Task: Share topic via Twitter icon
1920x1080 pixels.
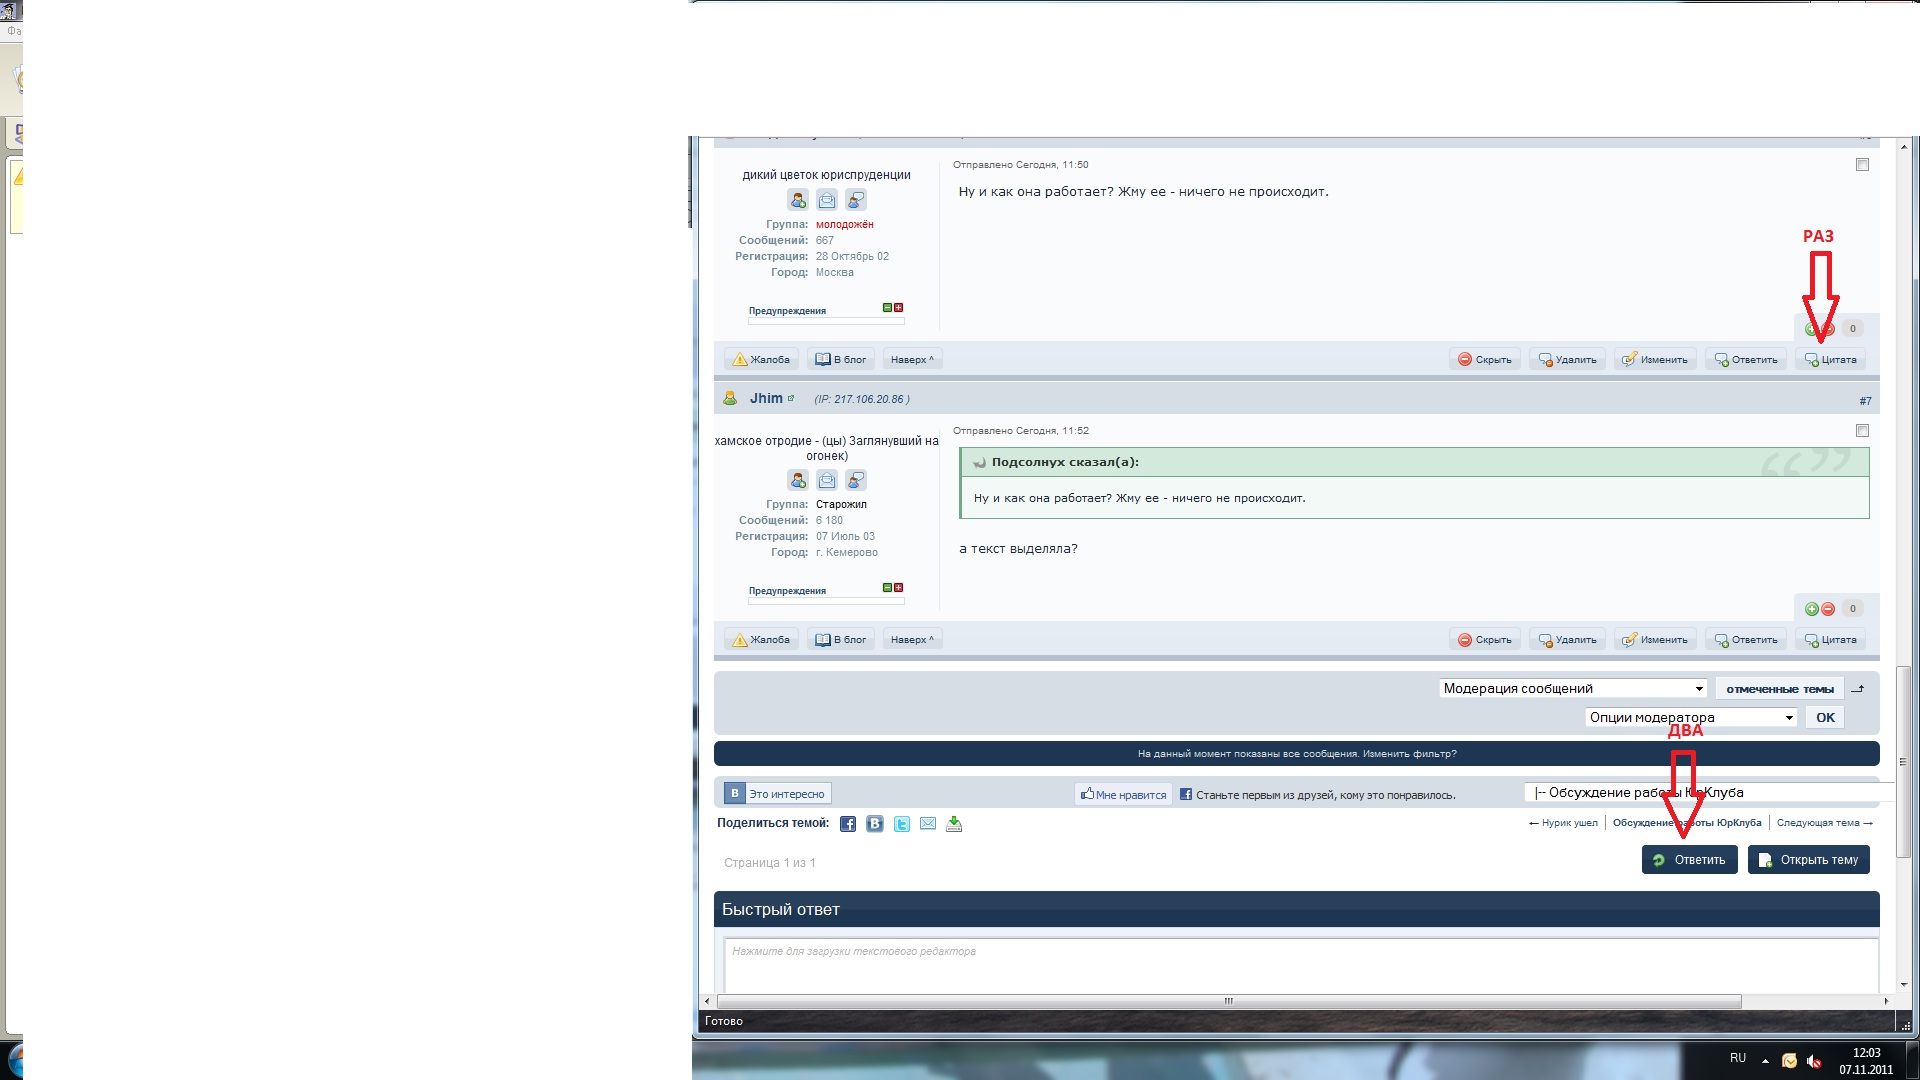Action: click(902, 824)
